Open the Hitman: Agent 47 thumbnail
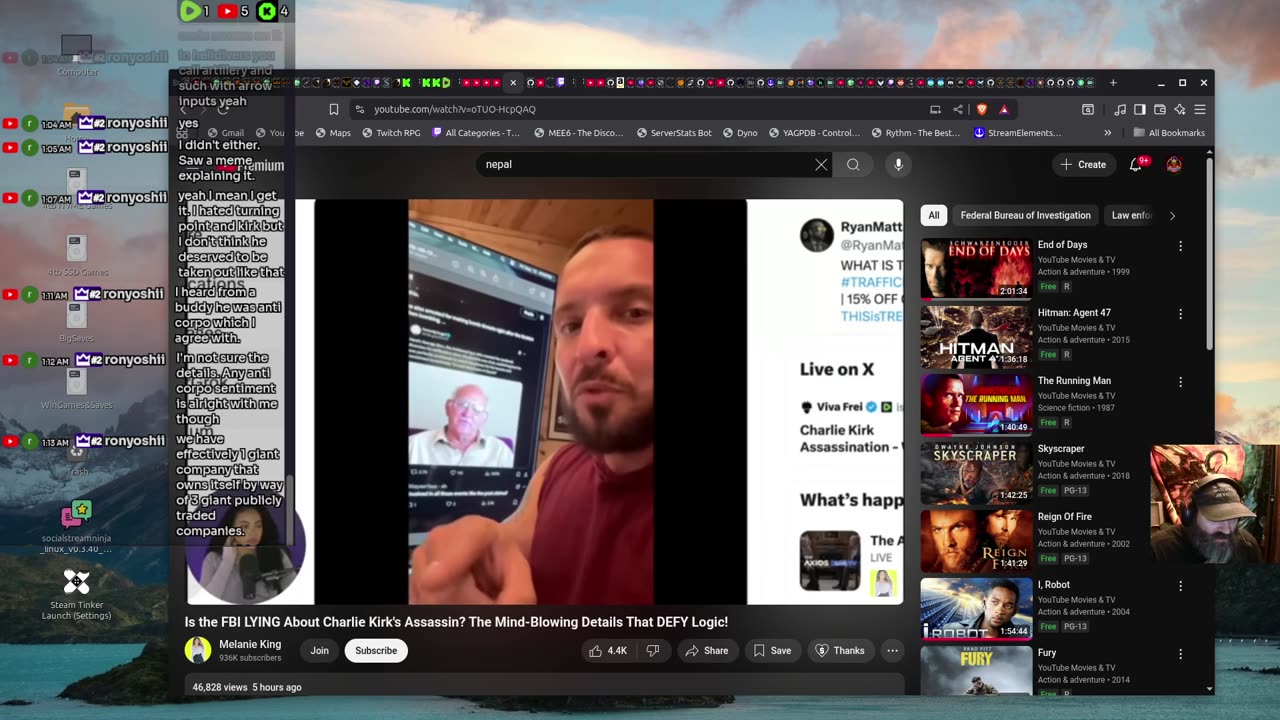The height and width of the screenshot is (720, 1280). click(976, 337)
